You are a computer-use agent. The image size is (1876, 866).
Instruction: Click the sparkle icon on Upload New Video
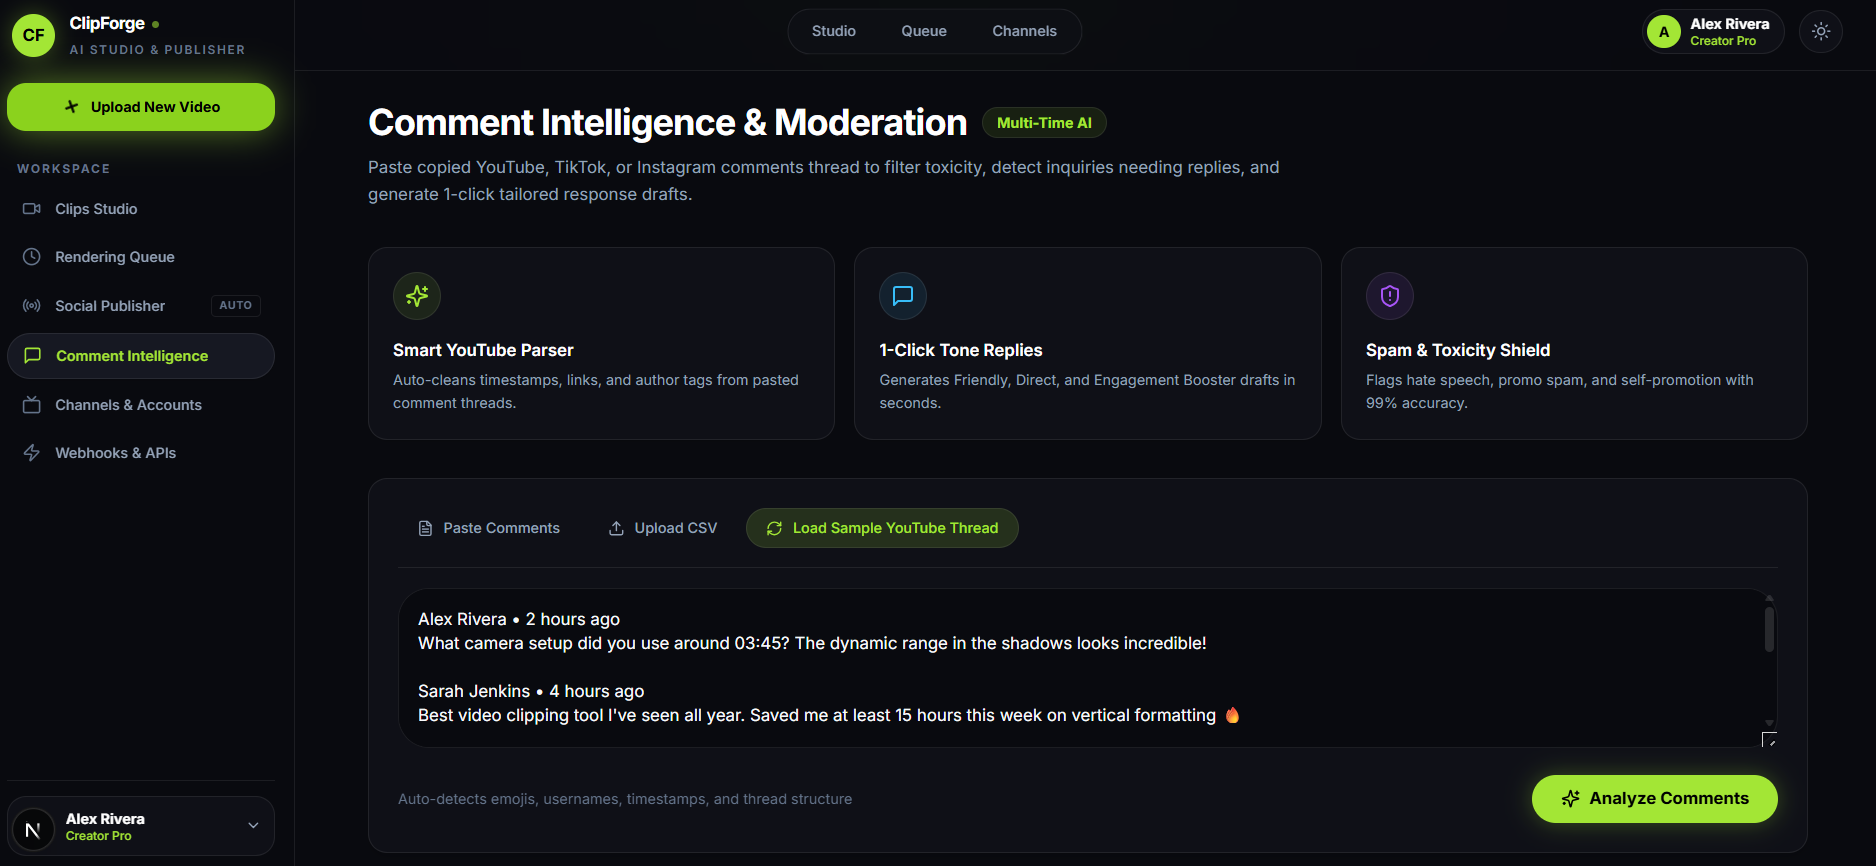71,107
